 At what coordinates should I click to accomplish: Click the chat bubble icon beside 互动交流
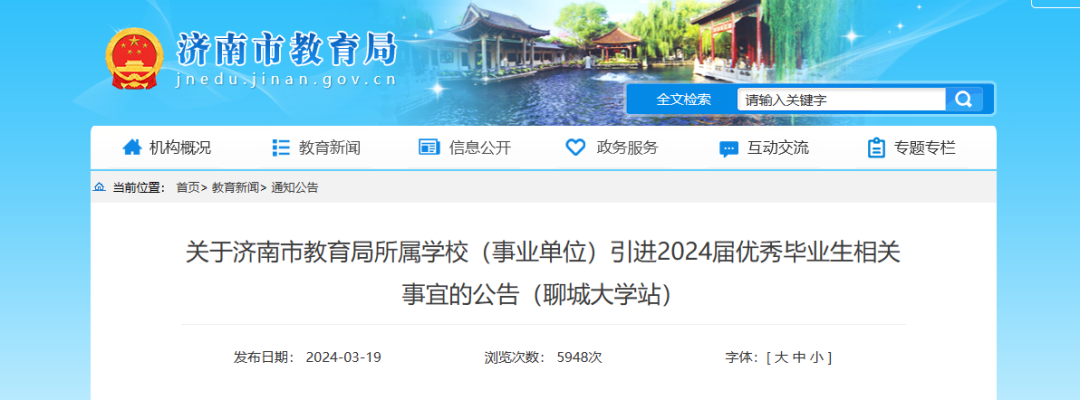(729, 149)
